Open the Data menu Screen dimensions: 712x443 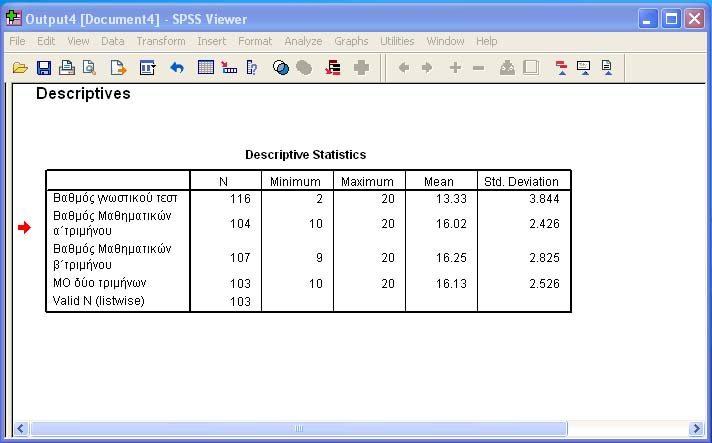(113, 41)
